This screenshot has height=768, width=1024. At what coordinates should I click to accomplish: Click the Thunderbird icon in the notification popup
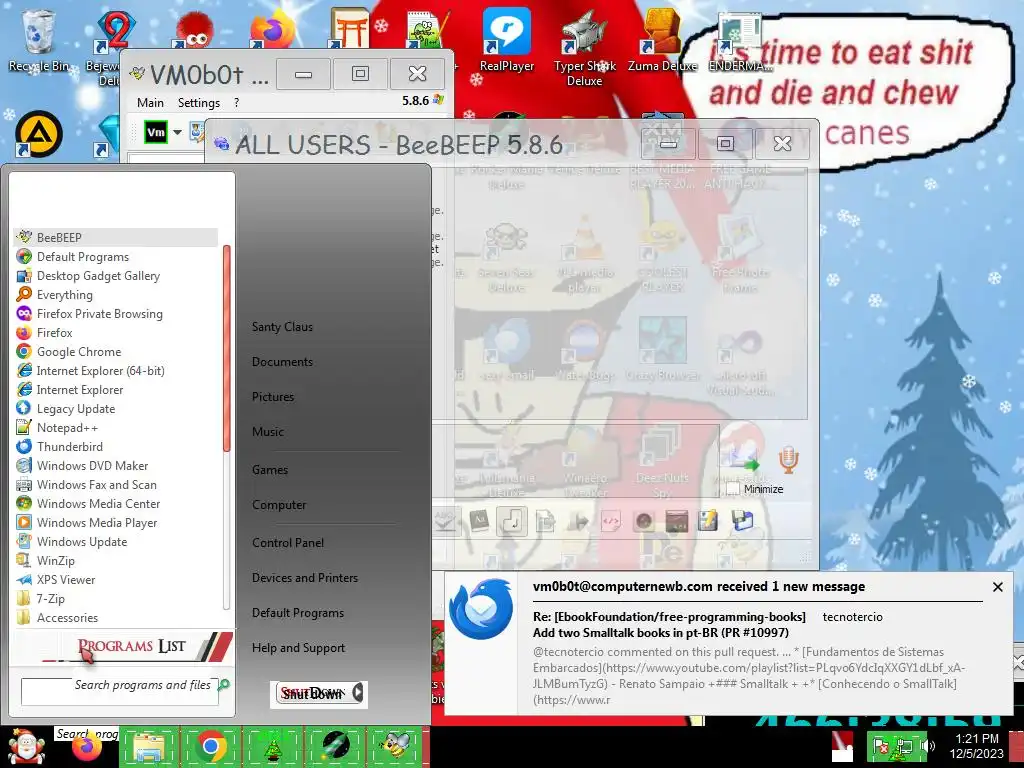tap(481, 609)
